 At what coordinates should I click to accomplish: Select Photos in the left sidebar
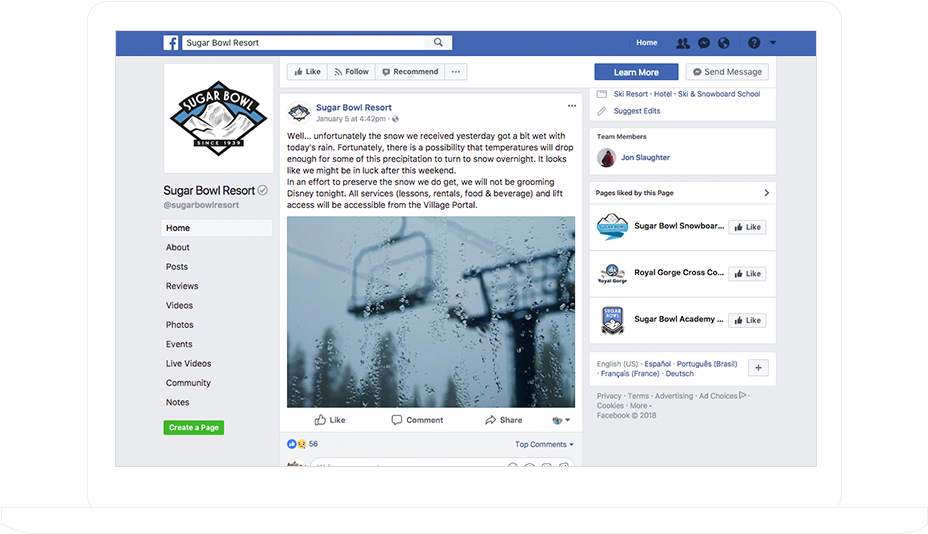pos(180,324)
